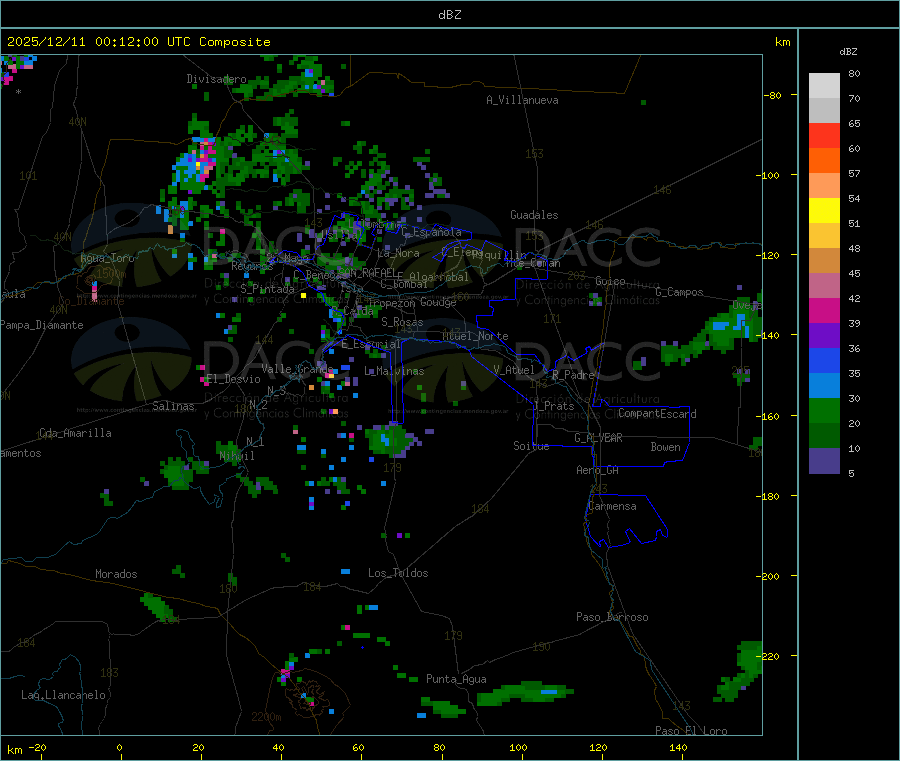The height and width of the screenshot is (761, 900).
Task: Click the L_Malvinas map label
Action: (394, 371)
